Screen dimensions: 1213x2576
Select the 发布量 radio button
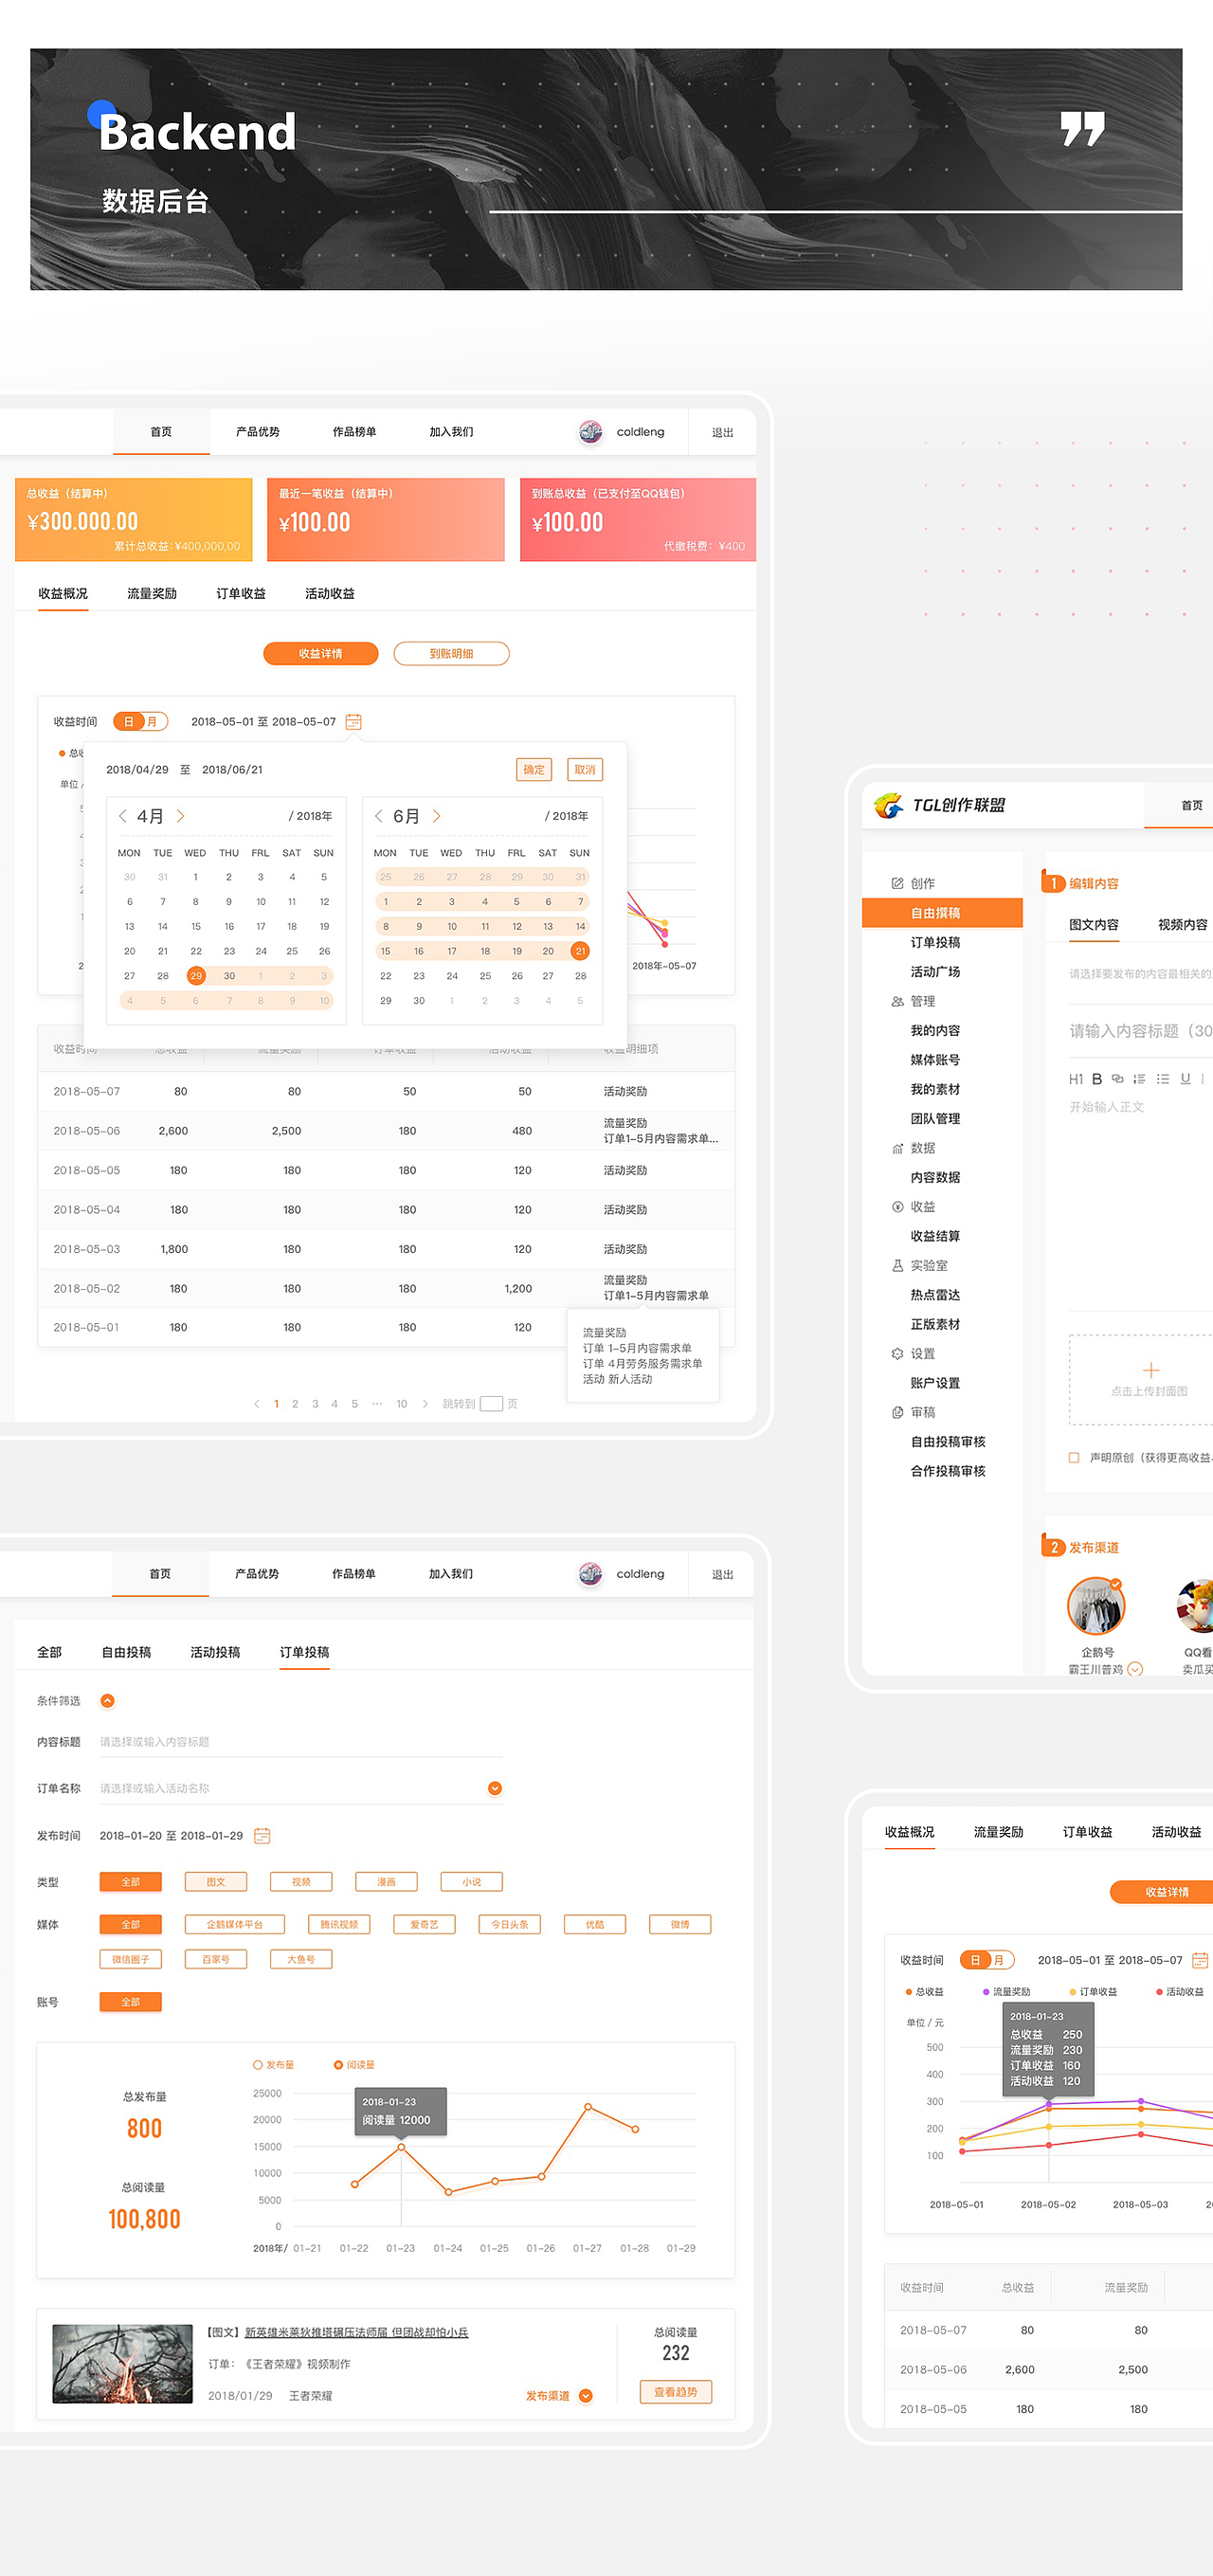(257, 2064)
